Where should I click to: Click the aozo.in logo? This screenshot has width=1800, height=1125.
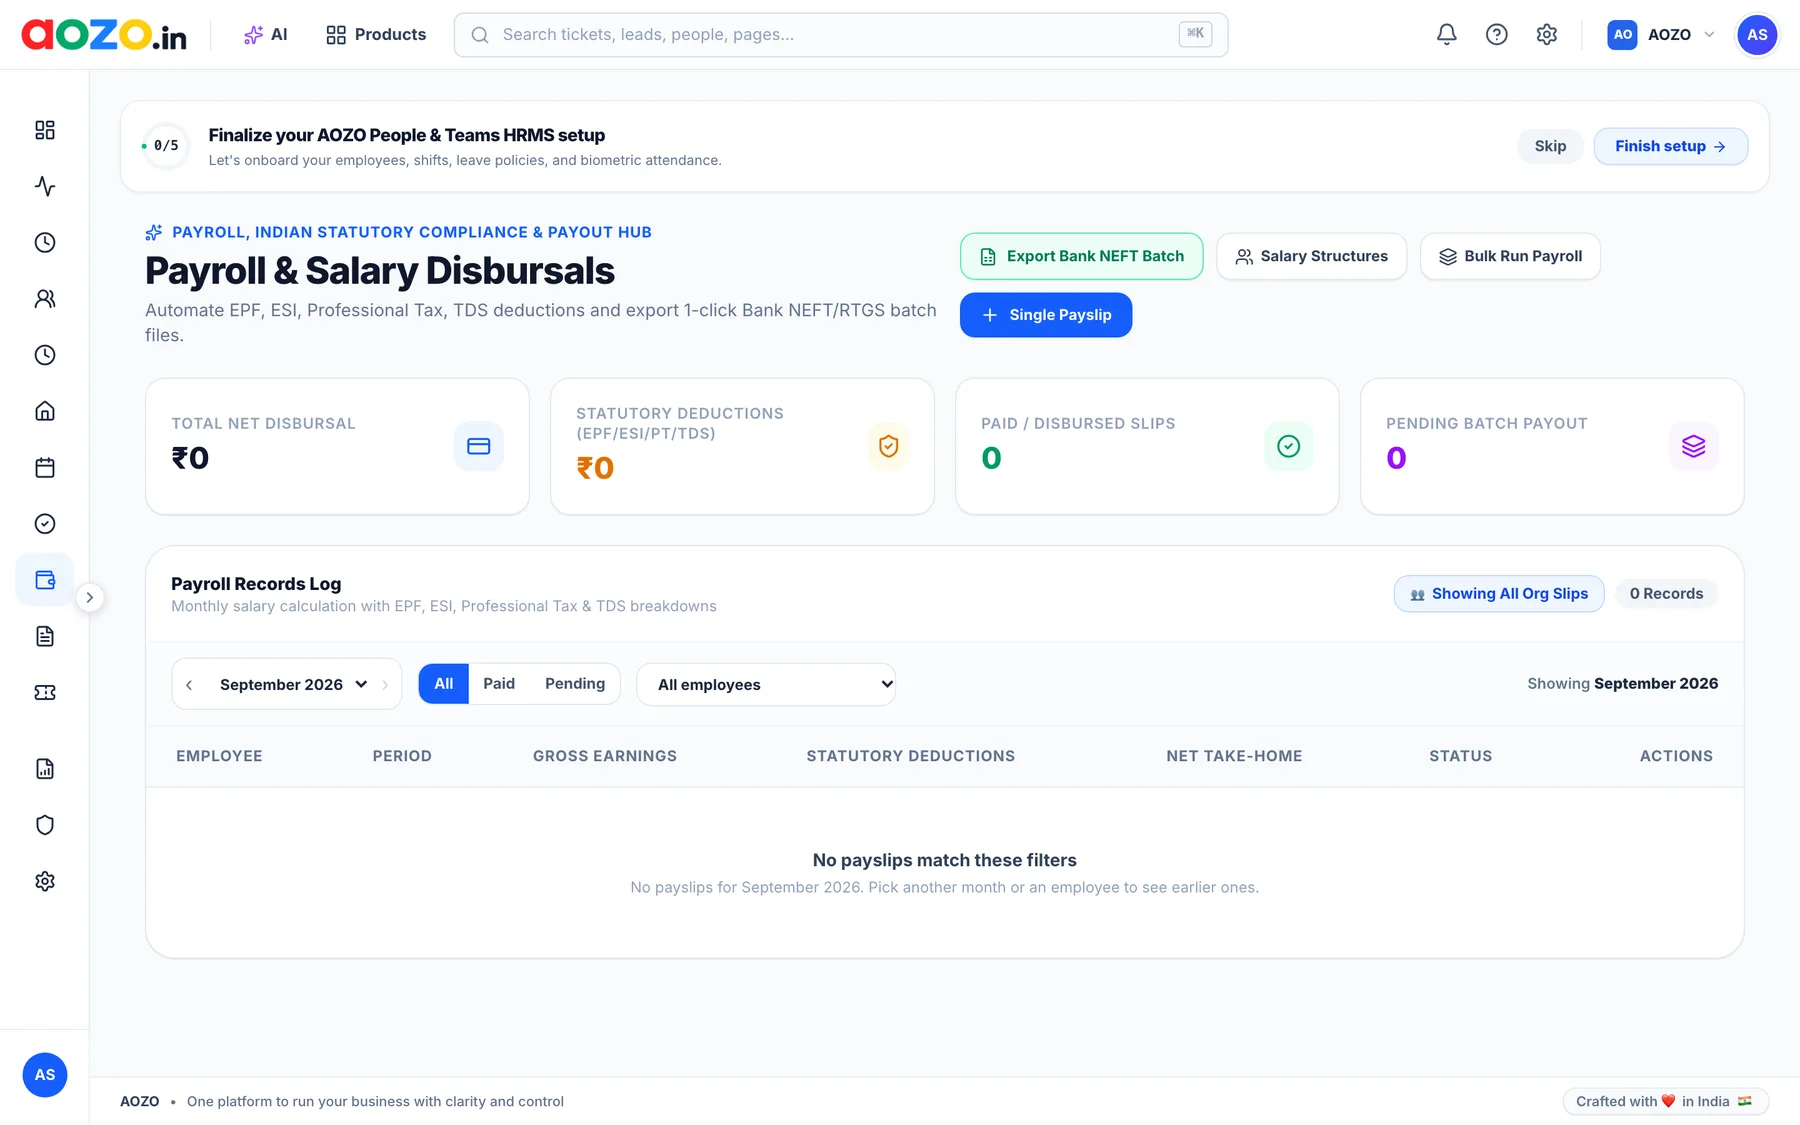[x=105, y=35]
